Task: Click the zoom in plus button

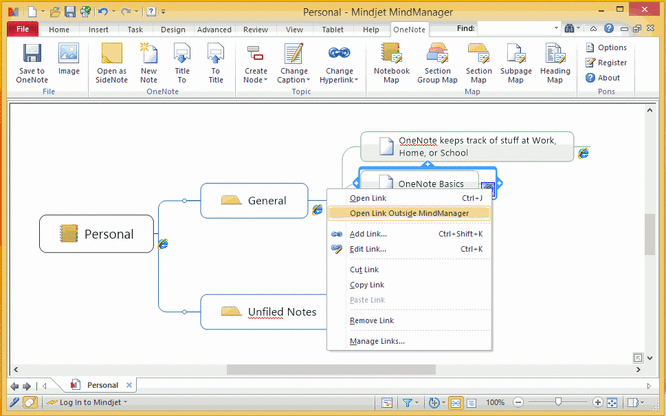Action: pyautogui.click(x=597, y=402)
